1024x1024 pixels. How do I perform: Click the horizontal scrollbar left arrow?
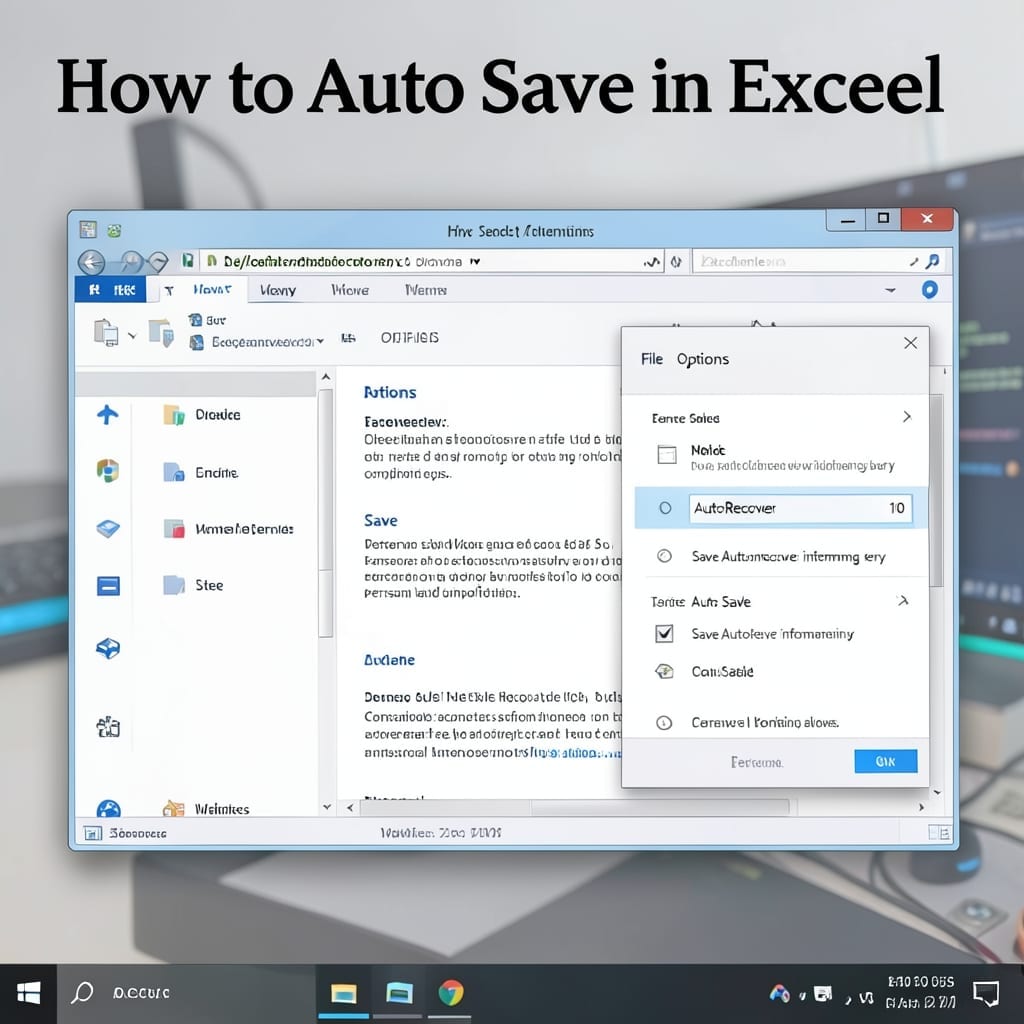point(350,808)
